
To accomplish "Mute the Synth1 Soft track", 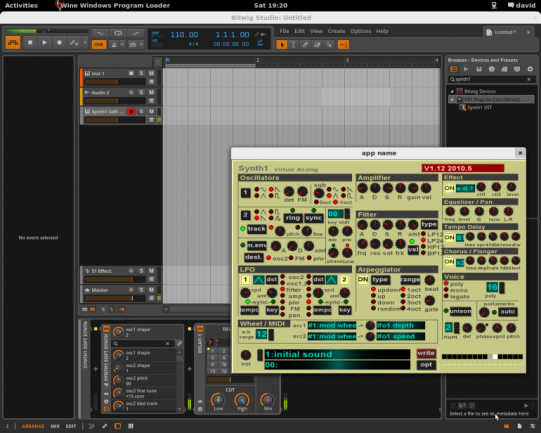I will (151, 111).
